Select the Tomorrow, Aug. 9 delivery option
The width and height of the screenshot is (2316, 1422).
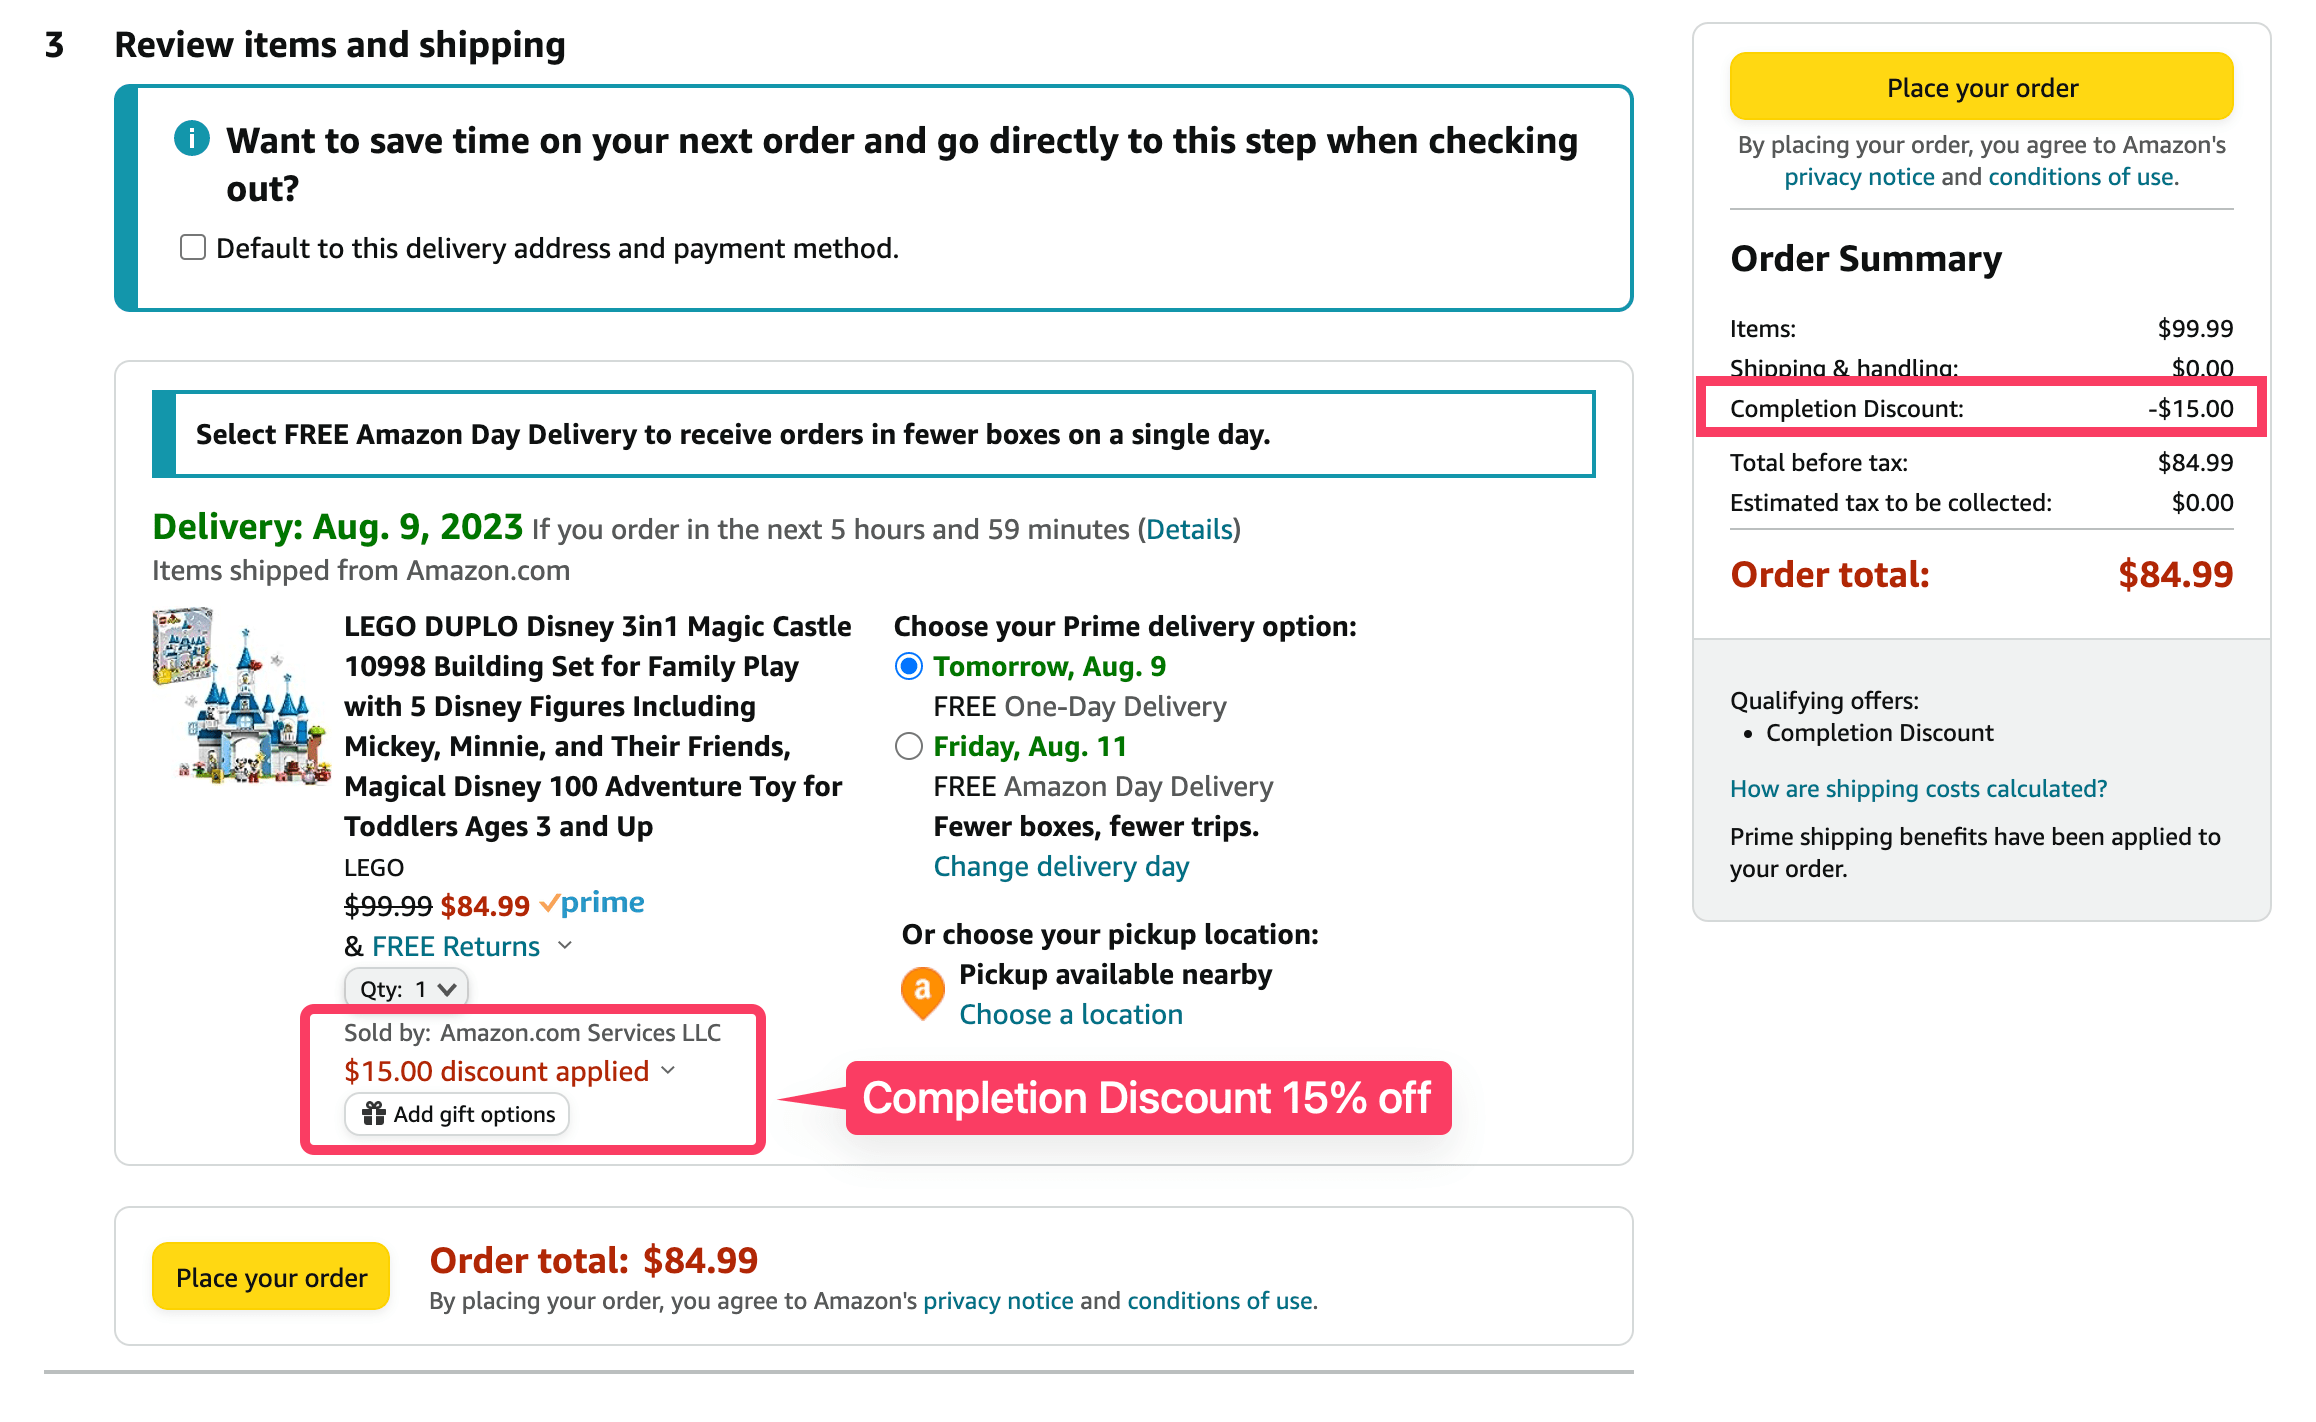(x=909, y=666)
